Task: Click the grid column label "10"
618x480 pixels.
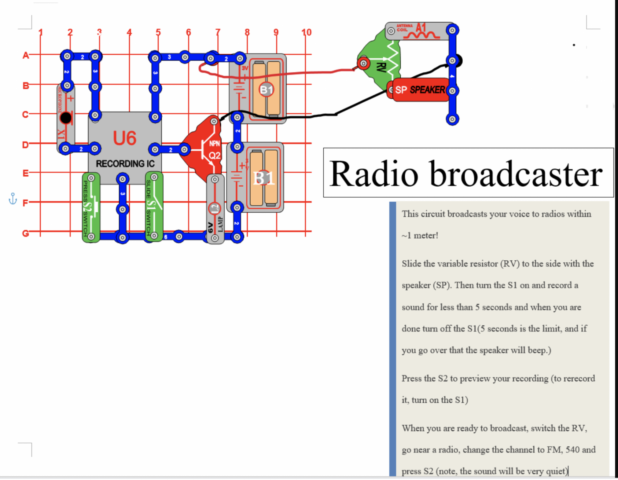Action: [306, 32]
